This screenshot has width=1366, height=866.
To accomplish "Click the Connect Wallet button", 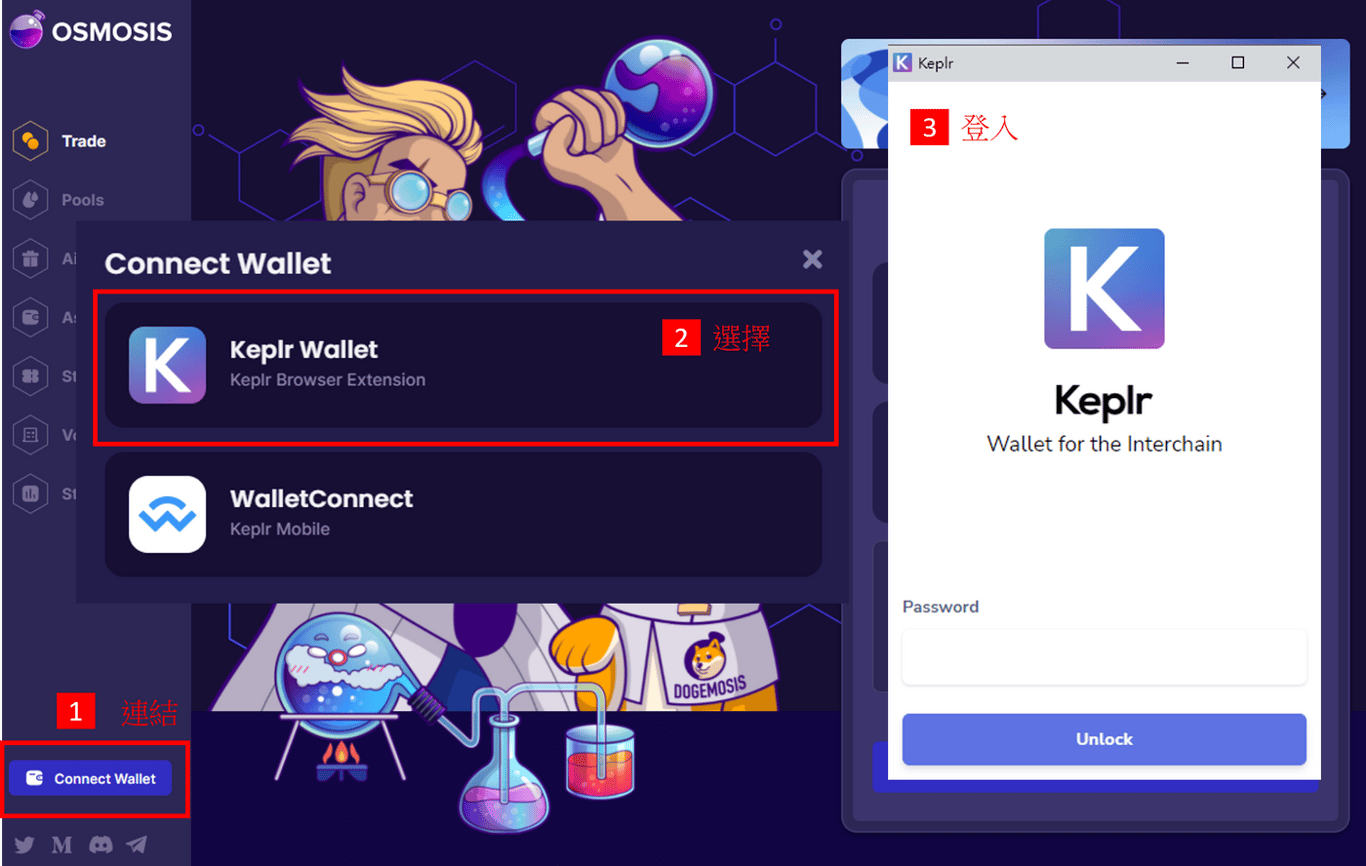I will point(90,778).
